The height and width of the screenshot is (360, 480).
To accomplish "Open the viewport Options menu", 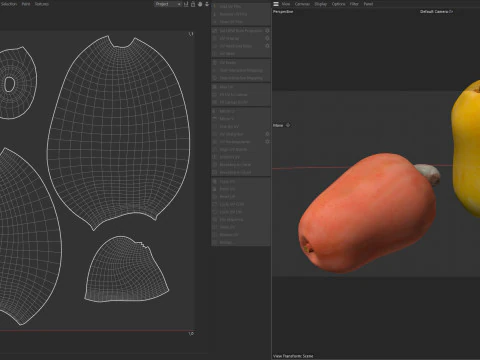I will 338,4.
